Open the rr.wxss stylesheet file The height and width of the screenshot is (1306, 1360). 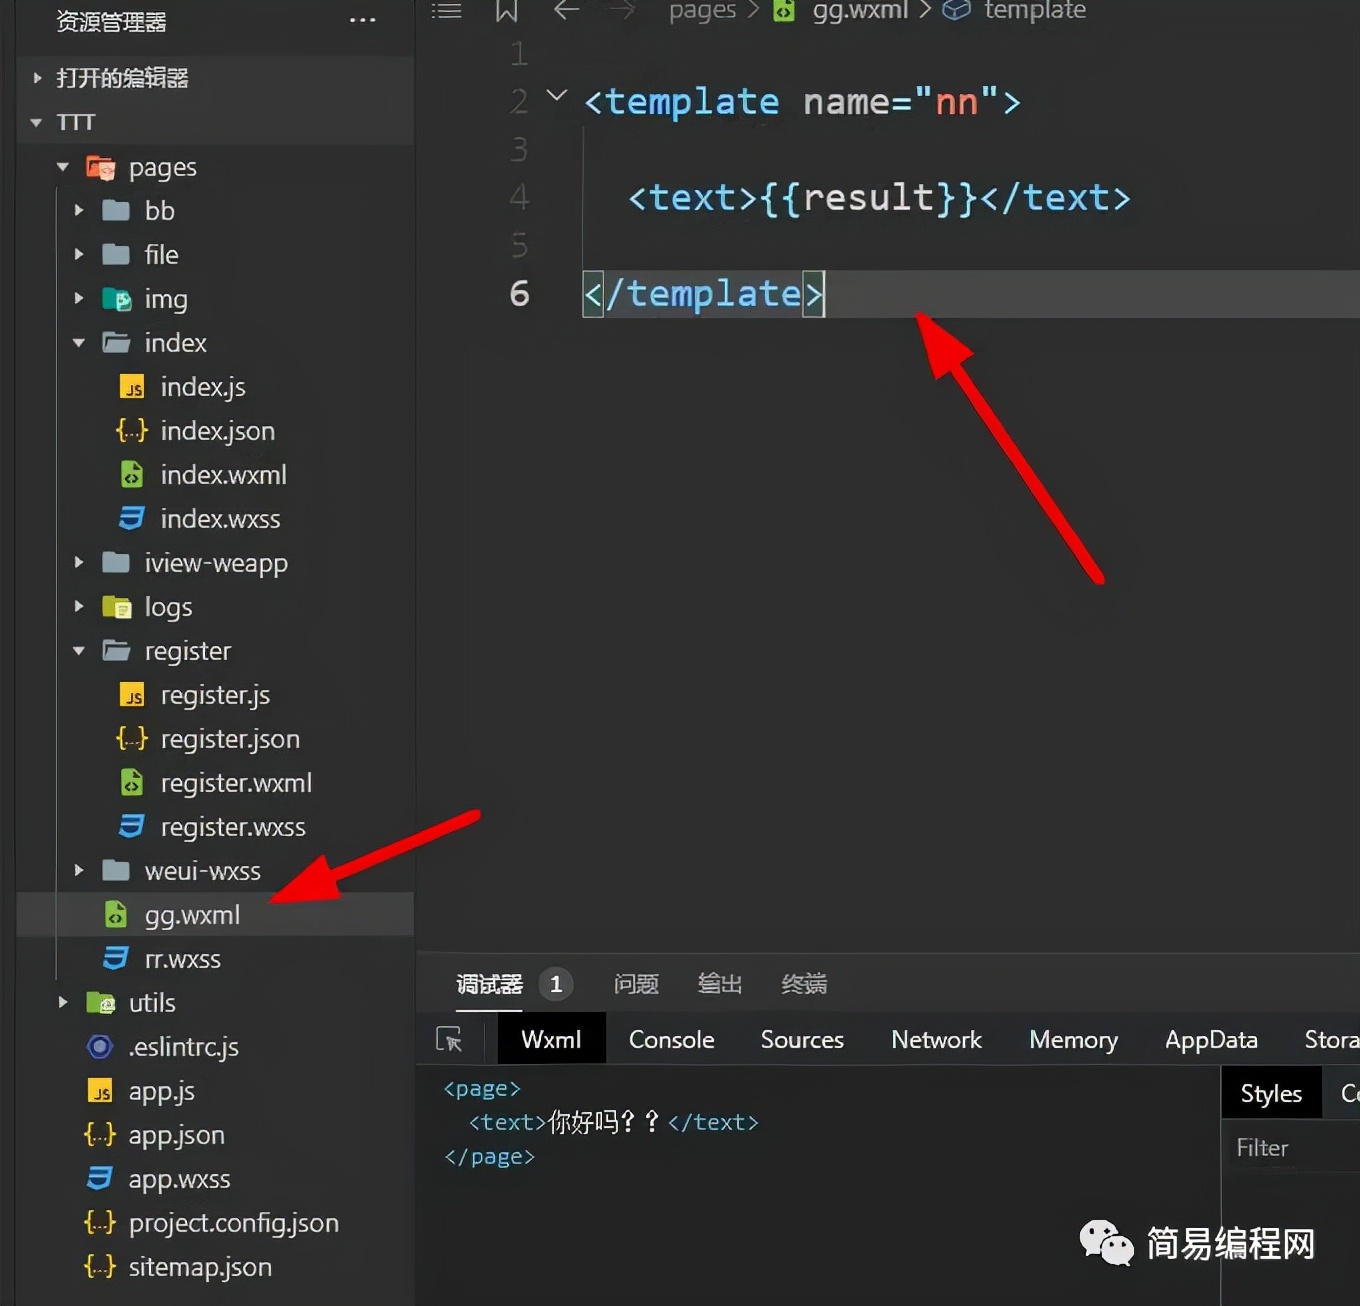coord(182,959)
